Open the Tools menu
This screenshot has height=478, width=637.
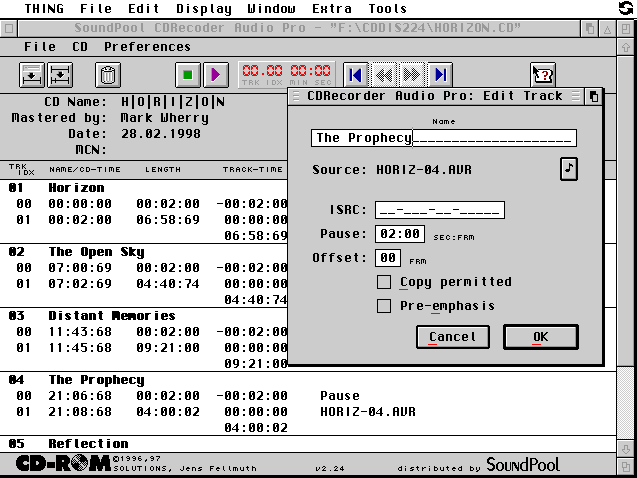388,9
